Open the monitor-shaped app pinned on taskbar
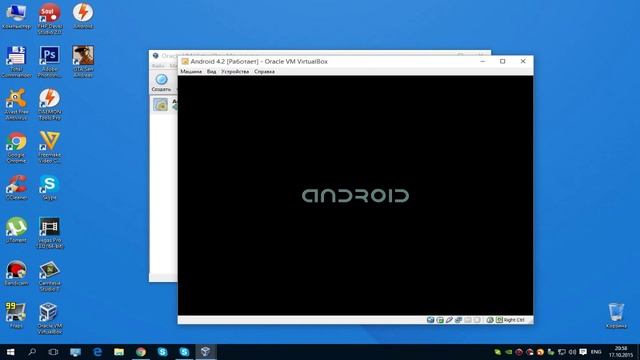Image resolution: width=640 pixels, height=360 pixels. 75,352
